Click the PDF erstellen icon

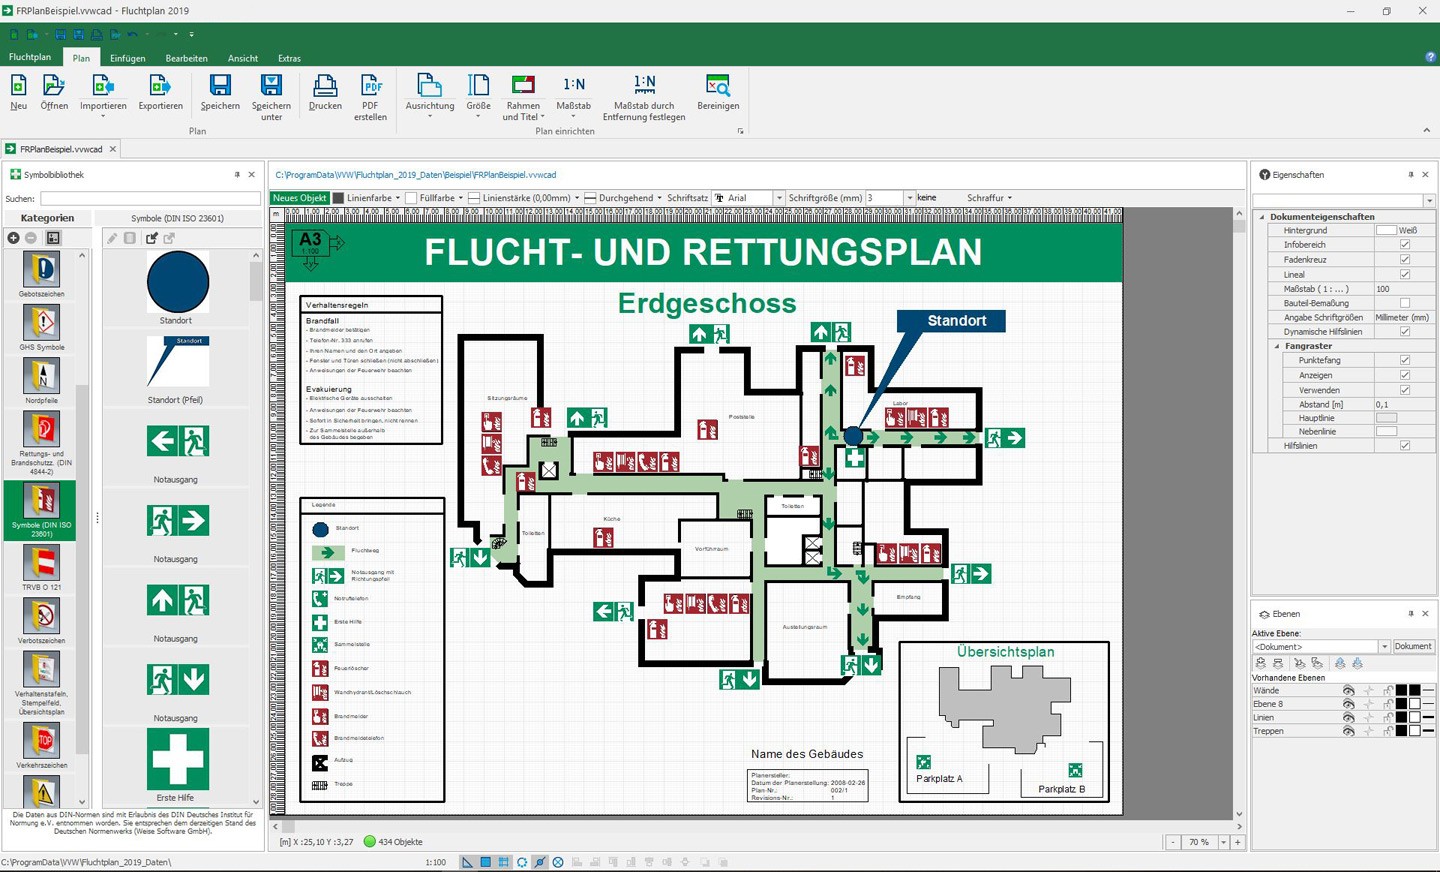pyautogui.click(x=370, y=91)
